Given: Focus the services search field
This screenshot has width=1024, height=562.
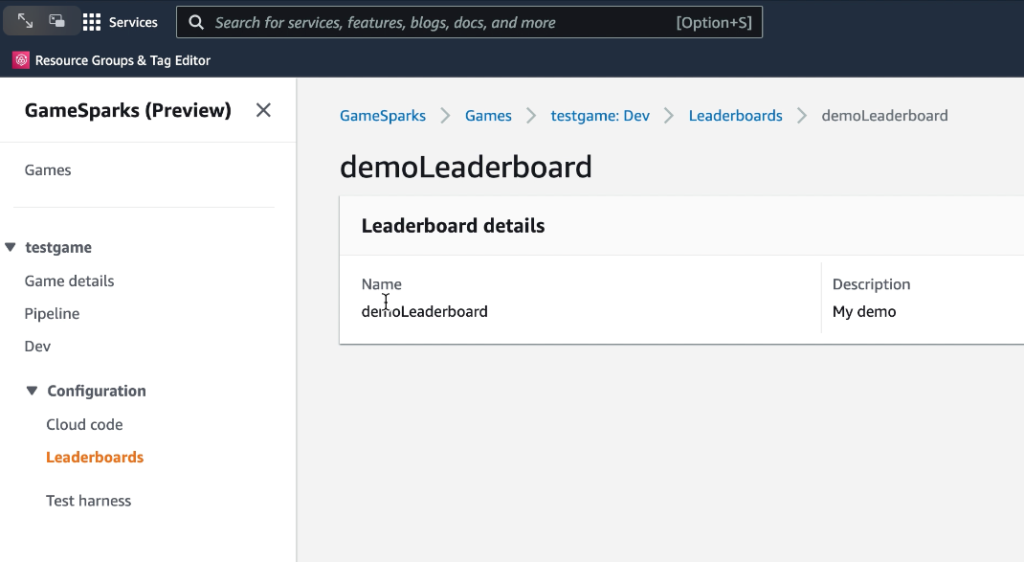Looking at the screenshot, I should click(x=469, y=22).
